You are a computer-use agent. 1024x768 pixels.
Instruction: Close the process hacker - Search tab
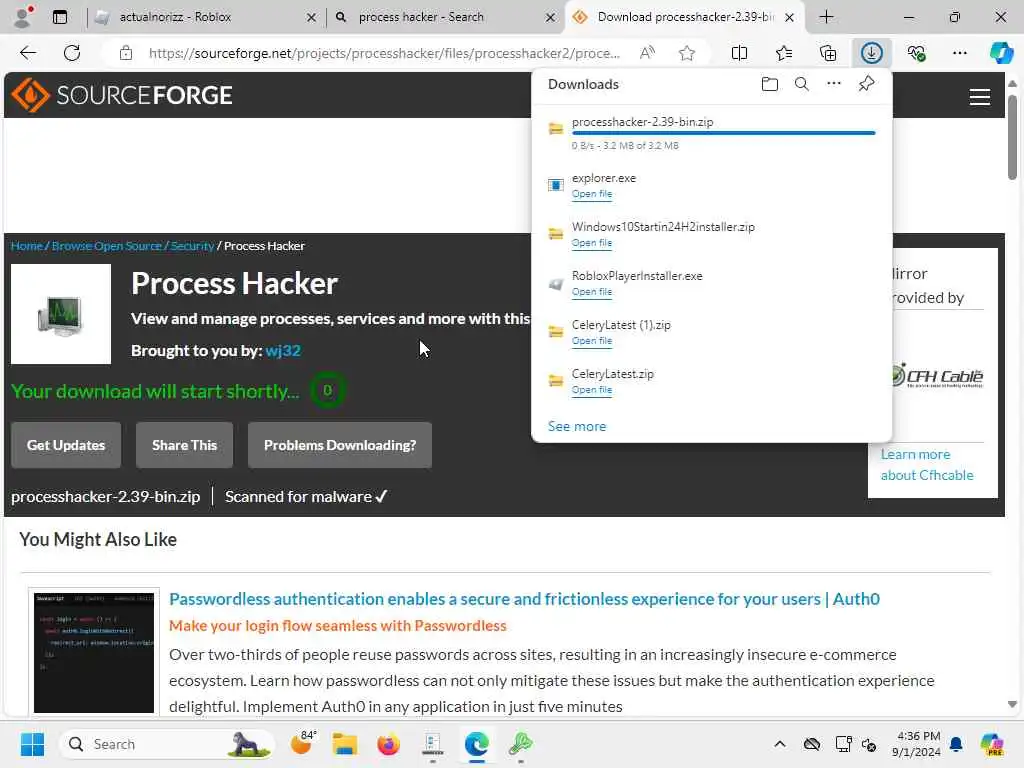coord(551,18)
